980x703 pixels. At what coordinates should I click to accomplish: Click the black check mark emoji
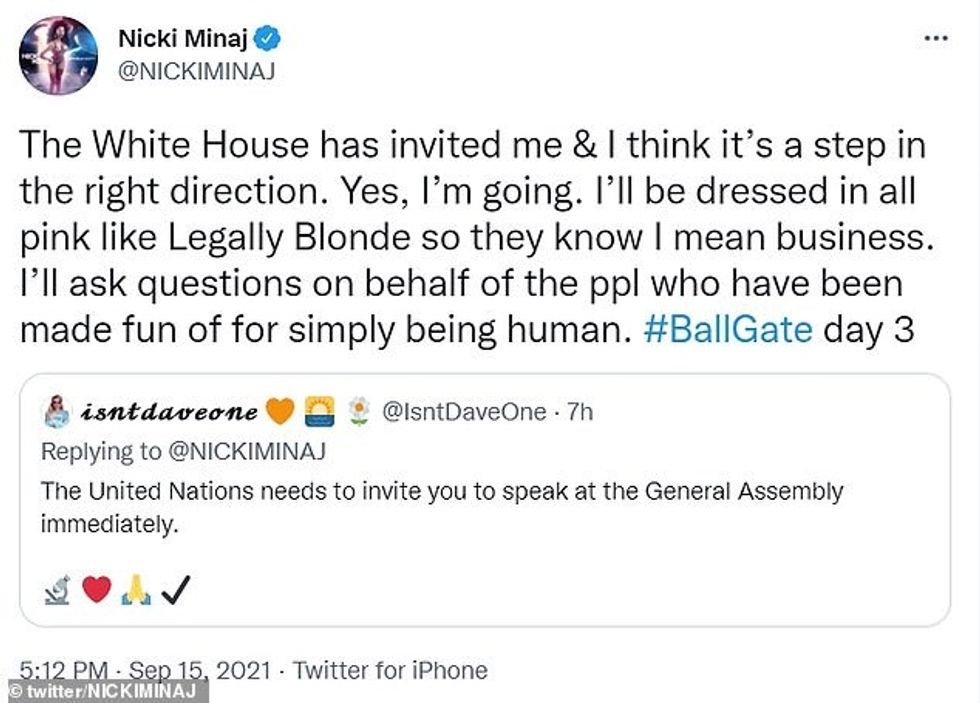pyautogui.click(x=174, y=592)
